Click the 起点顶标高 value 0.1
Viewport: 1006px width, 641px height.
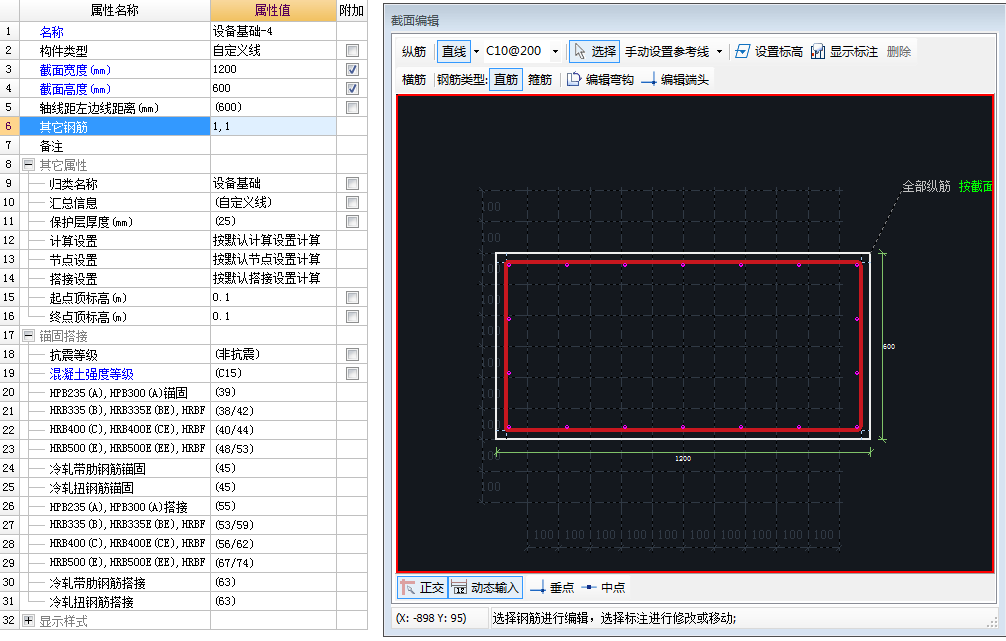[273, 298]
